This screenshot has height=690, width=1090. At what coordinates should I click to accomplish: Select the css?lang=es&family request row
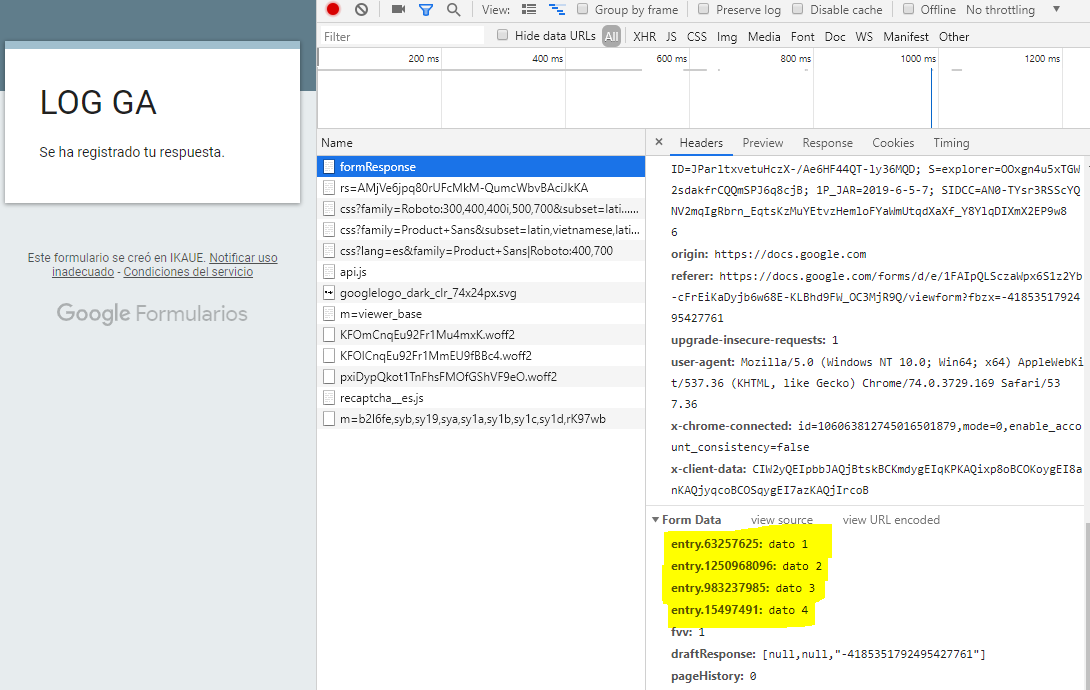coord(481,250)
